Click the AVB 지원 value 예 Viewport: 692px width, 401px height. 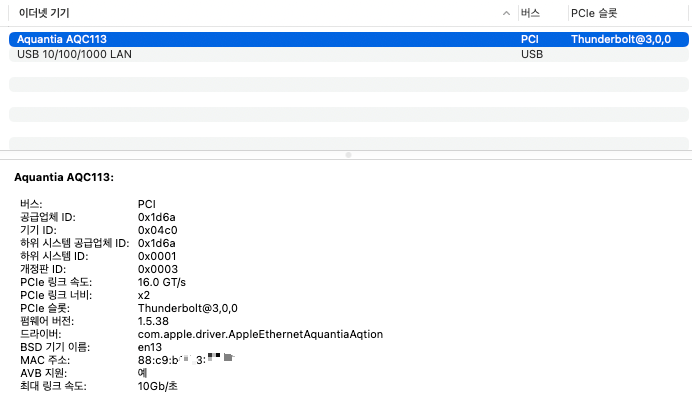click(142, 373)
